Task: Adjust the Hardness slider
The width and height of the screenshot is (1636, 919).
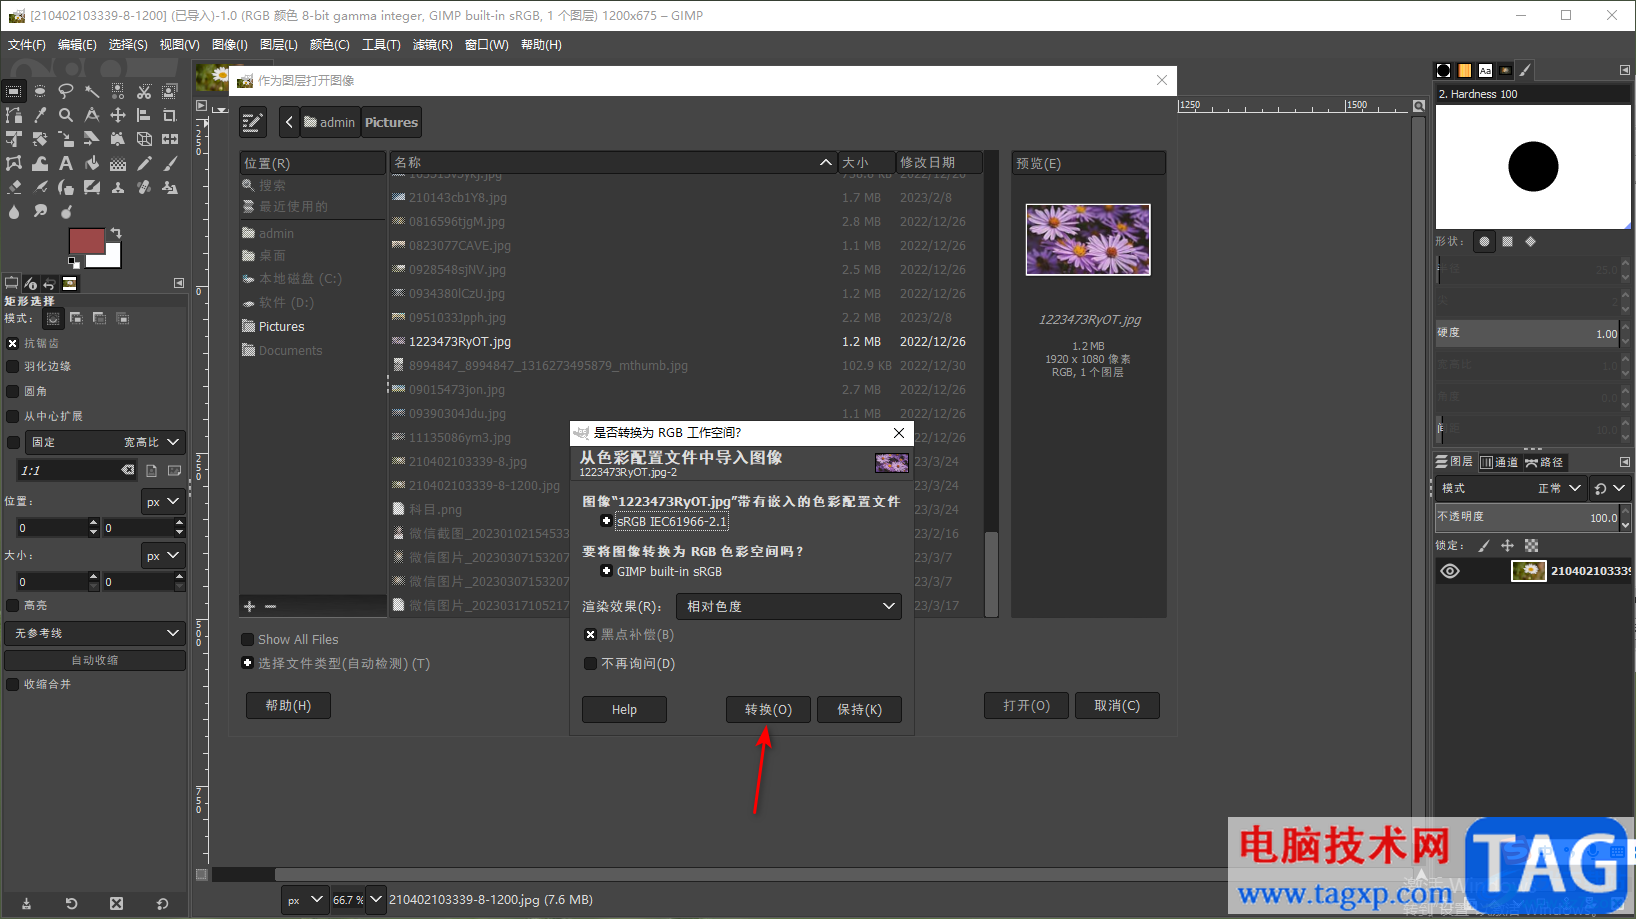Action: click(x=1527, y=333)
